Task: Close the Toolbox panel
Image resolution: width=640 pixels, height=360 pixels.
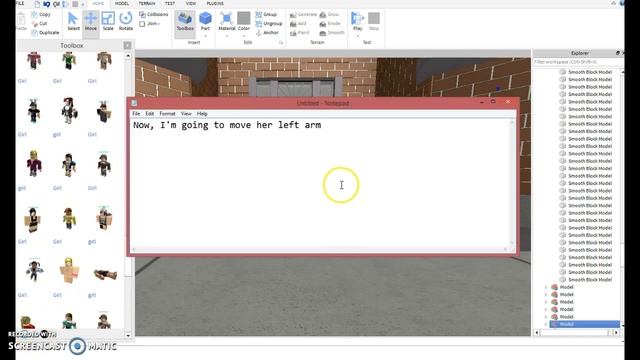Action: 127,45
